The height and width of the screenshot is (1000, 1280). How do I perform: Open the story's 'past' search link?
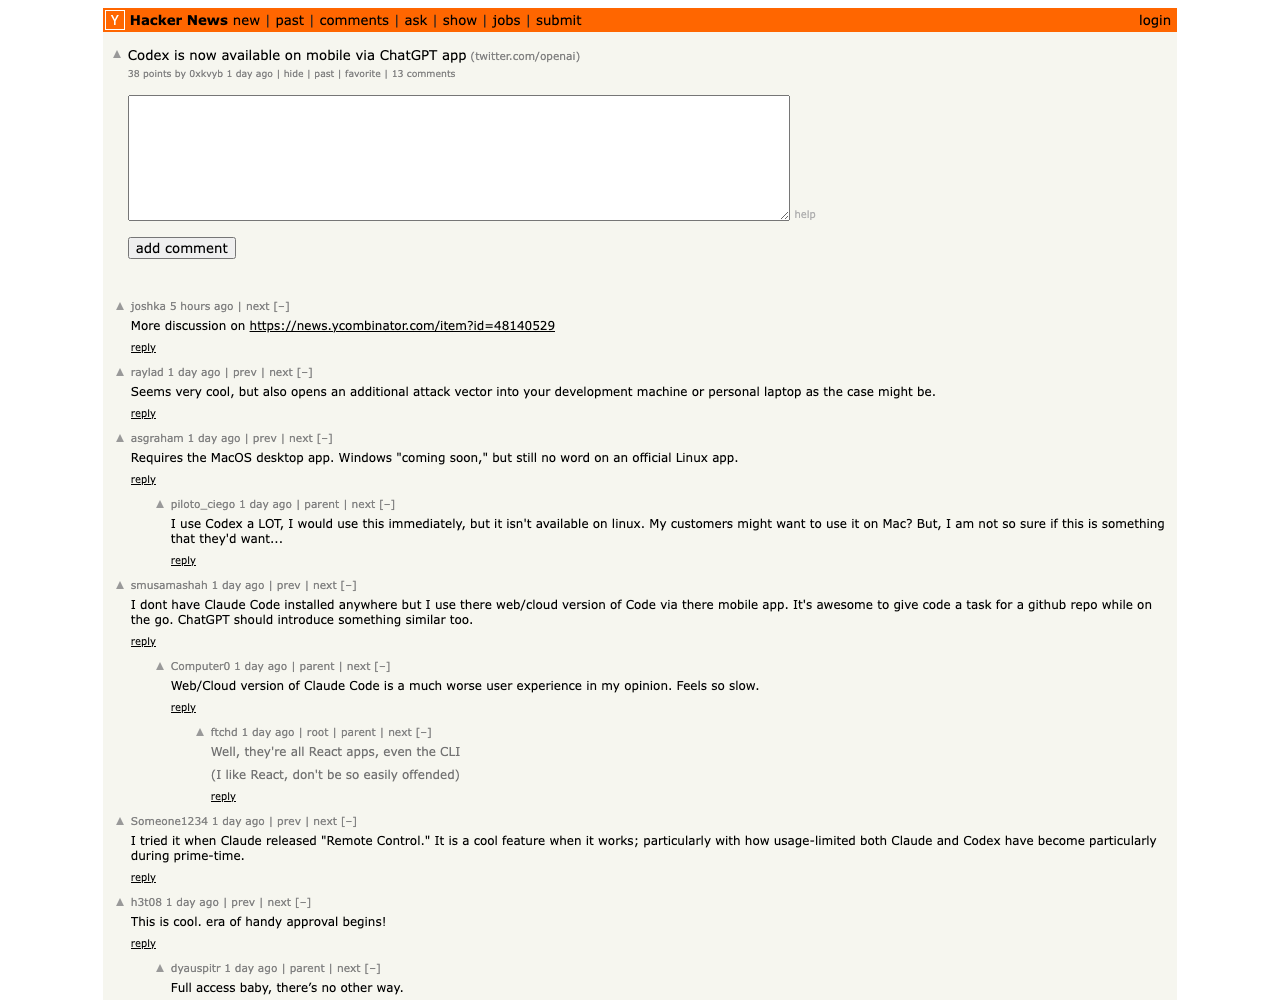click(x=324, y=74)
